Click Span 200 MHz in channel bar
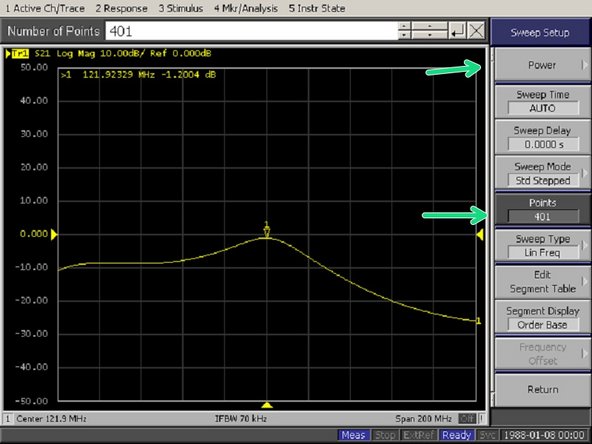Image resolution: width=592 pixels, height=444 pixels. point(423,419)
